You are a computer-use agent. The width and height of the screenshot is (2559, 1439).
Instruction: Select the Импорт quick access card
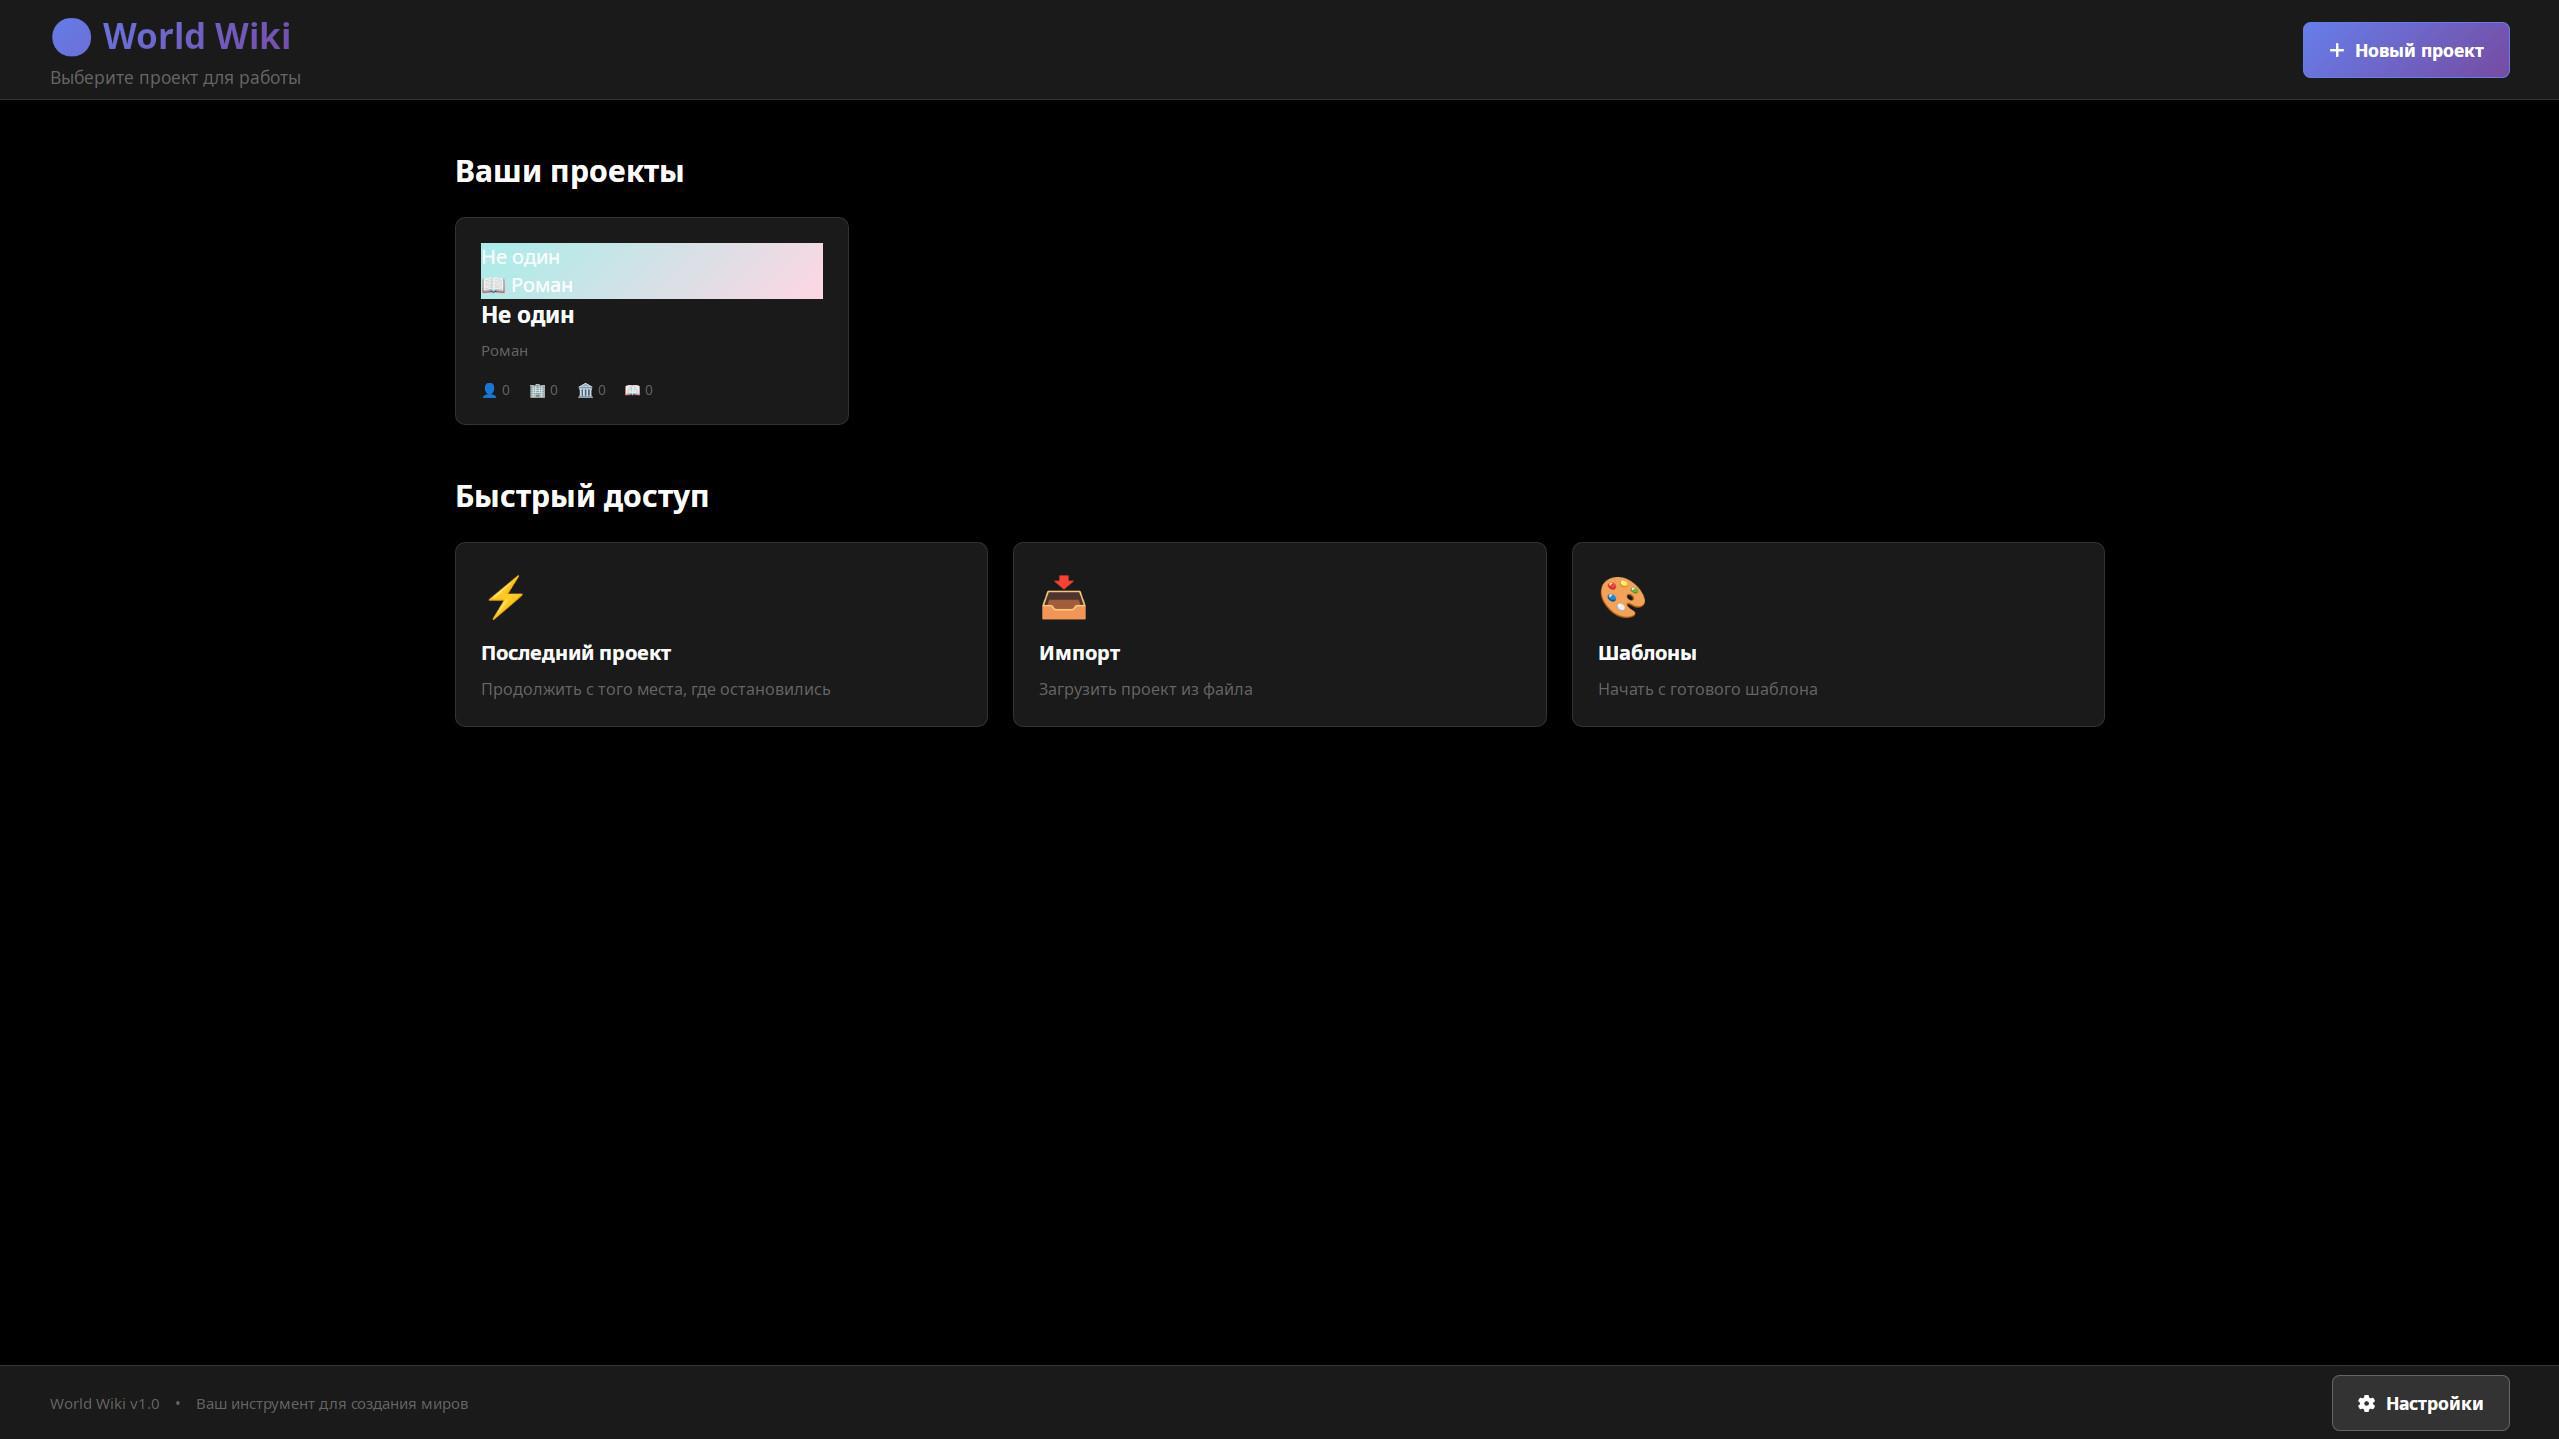coord(1279,635)
